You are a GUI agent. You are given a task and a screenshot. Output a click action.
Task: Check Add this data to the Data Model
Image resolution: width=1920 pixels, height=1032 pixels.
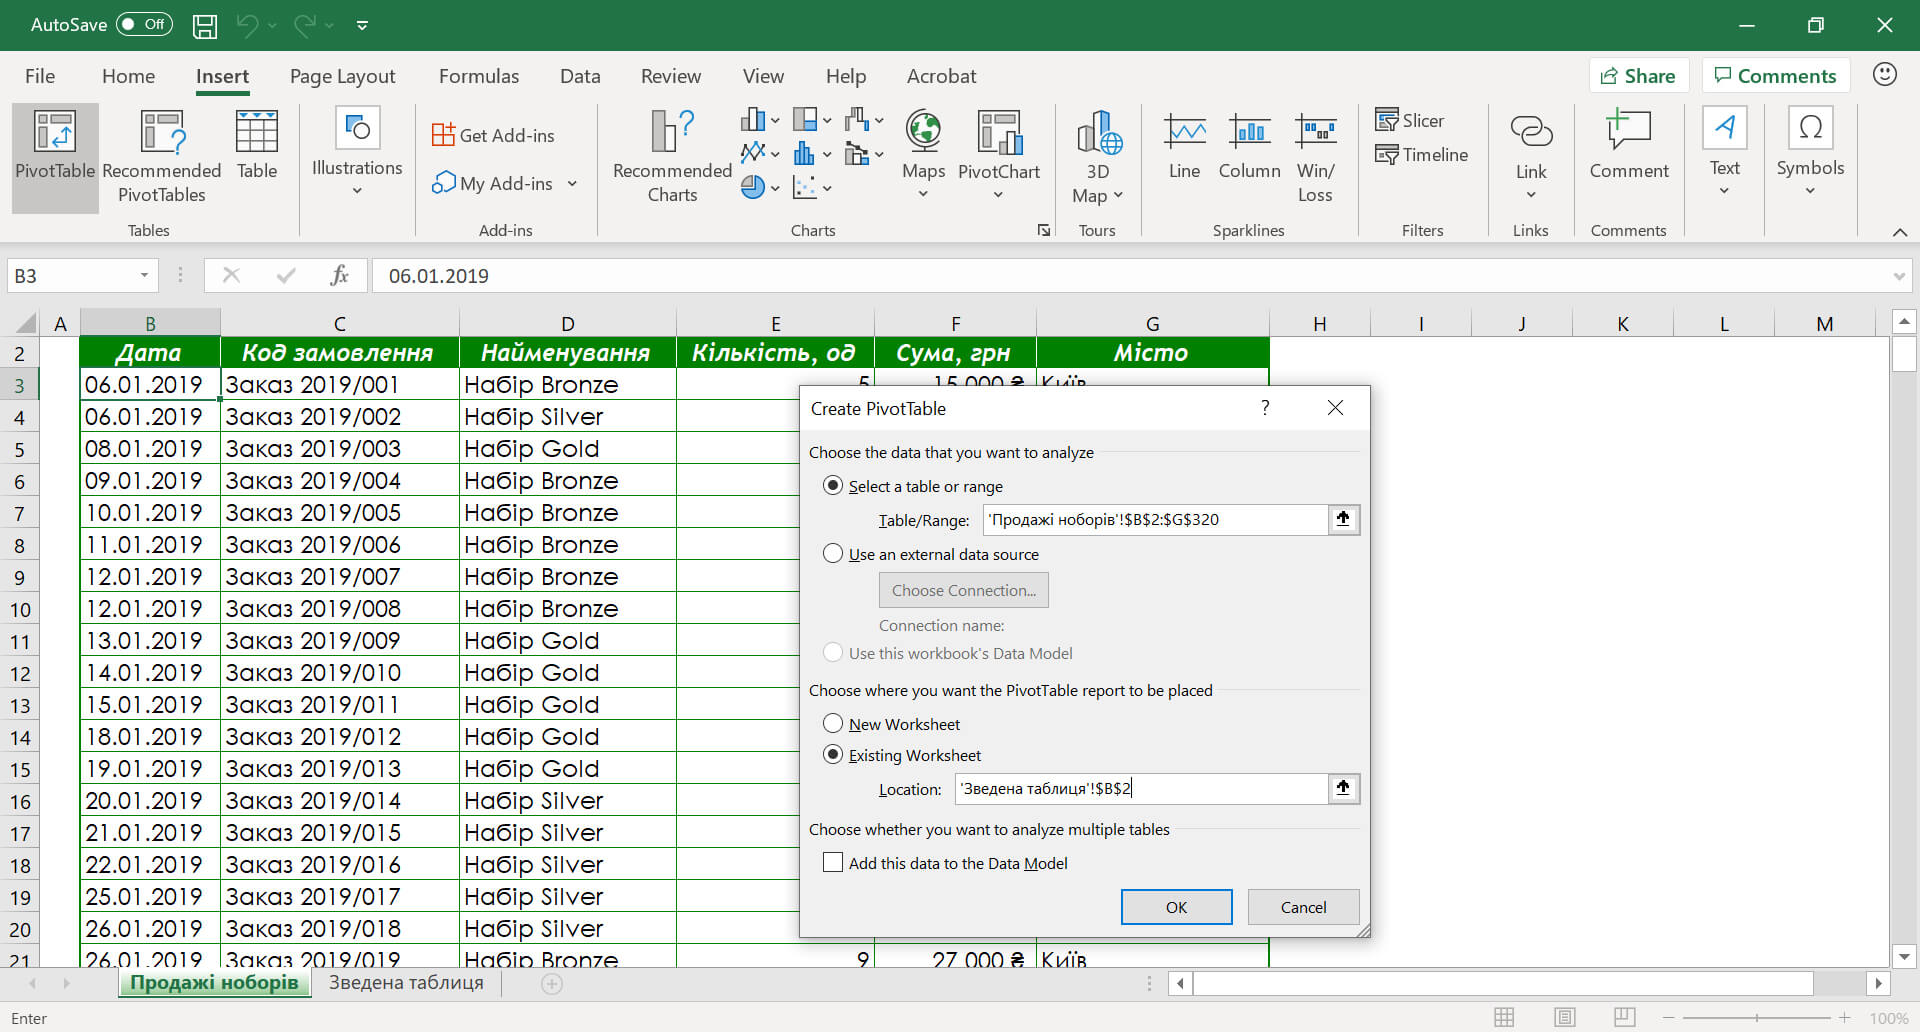pyautogui.click(x=832, y=862)
